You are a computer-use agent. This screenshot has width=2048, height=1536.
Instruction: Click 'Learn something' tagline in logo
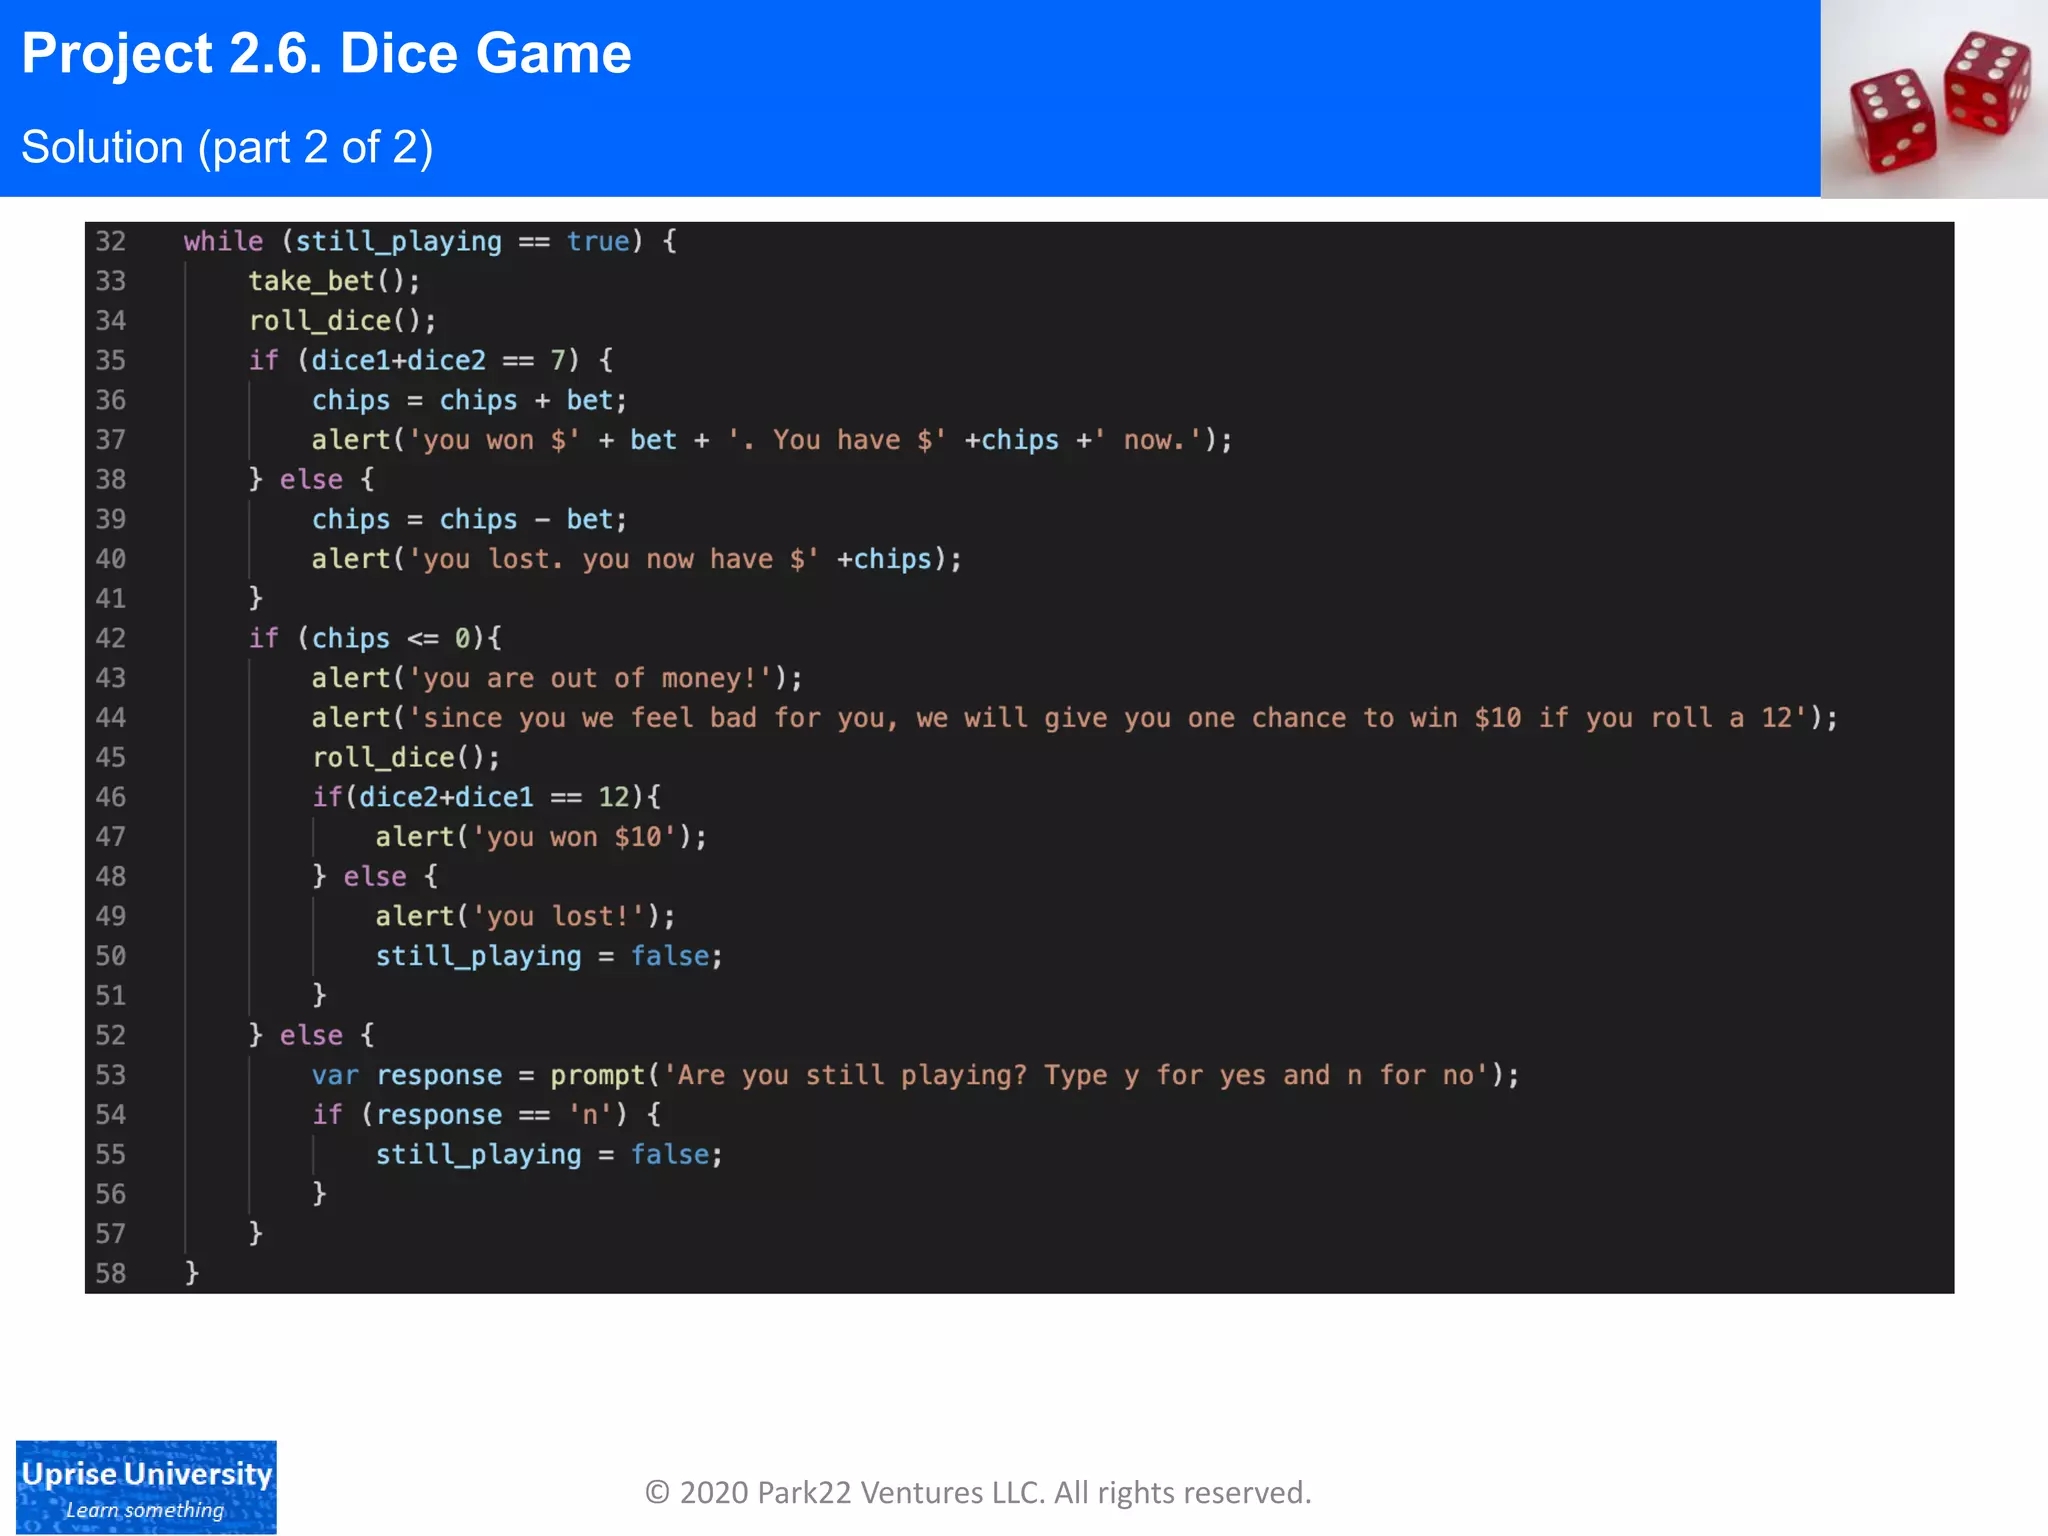(x=145, y=1510)
